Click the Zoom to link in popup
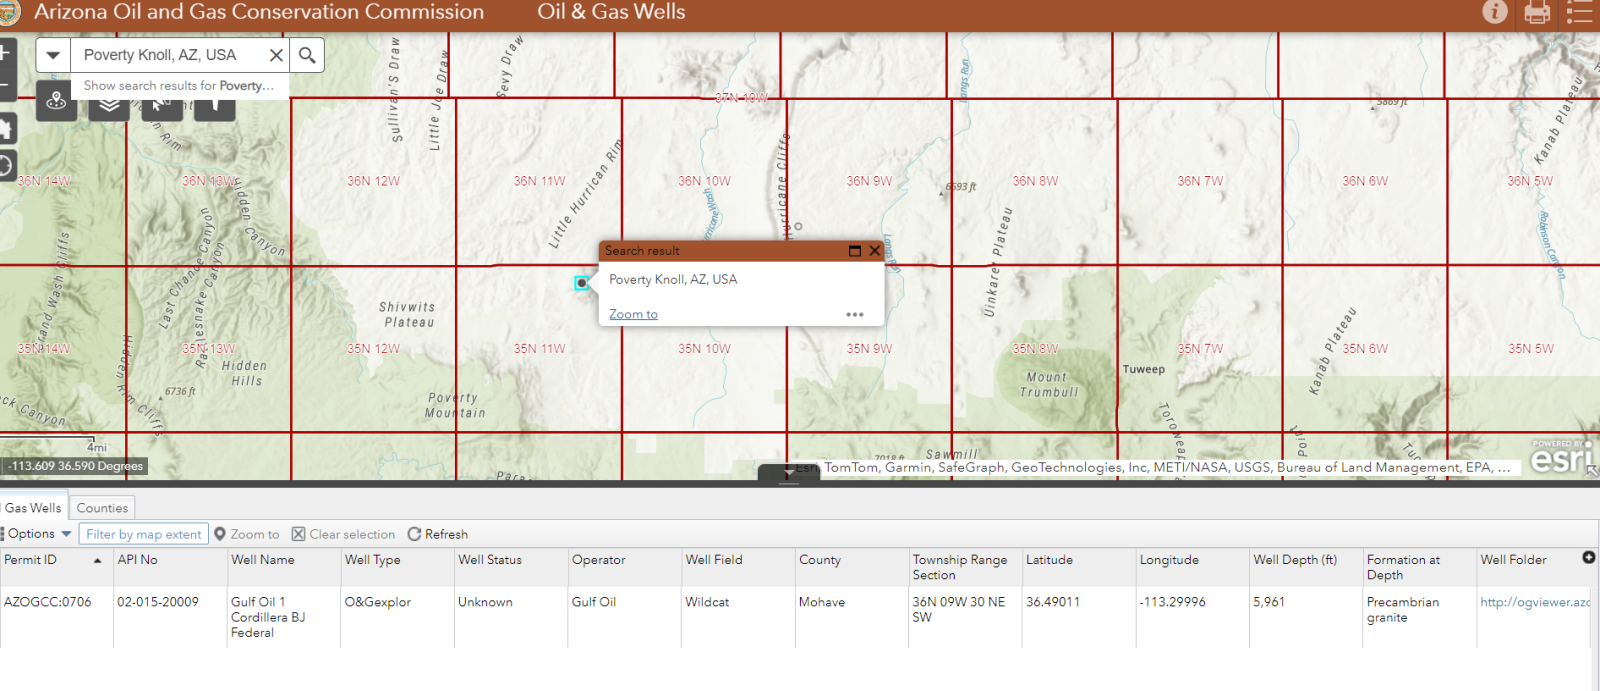This screenshot has height=691, width=1600. pyautogui.click(x=633, y=314)
